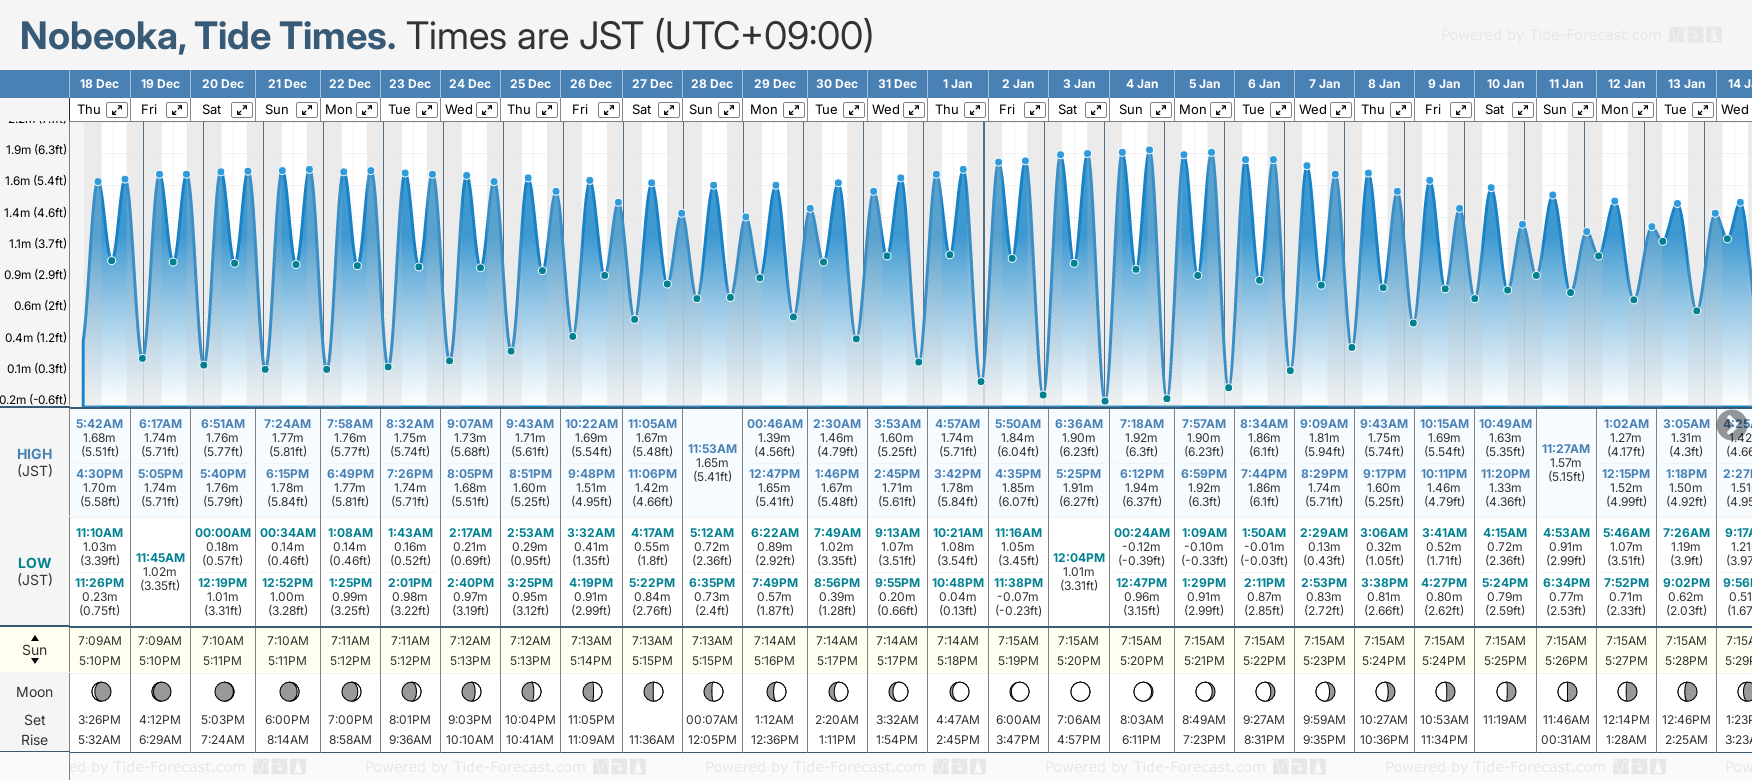Expand the Tue 13 Jan day view
1752x780 pixels.
(x=1702, y=110)
